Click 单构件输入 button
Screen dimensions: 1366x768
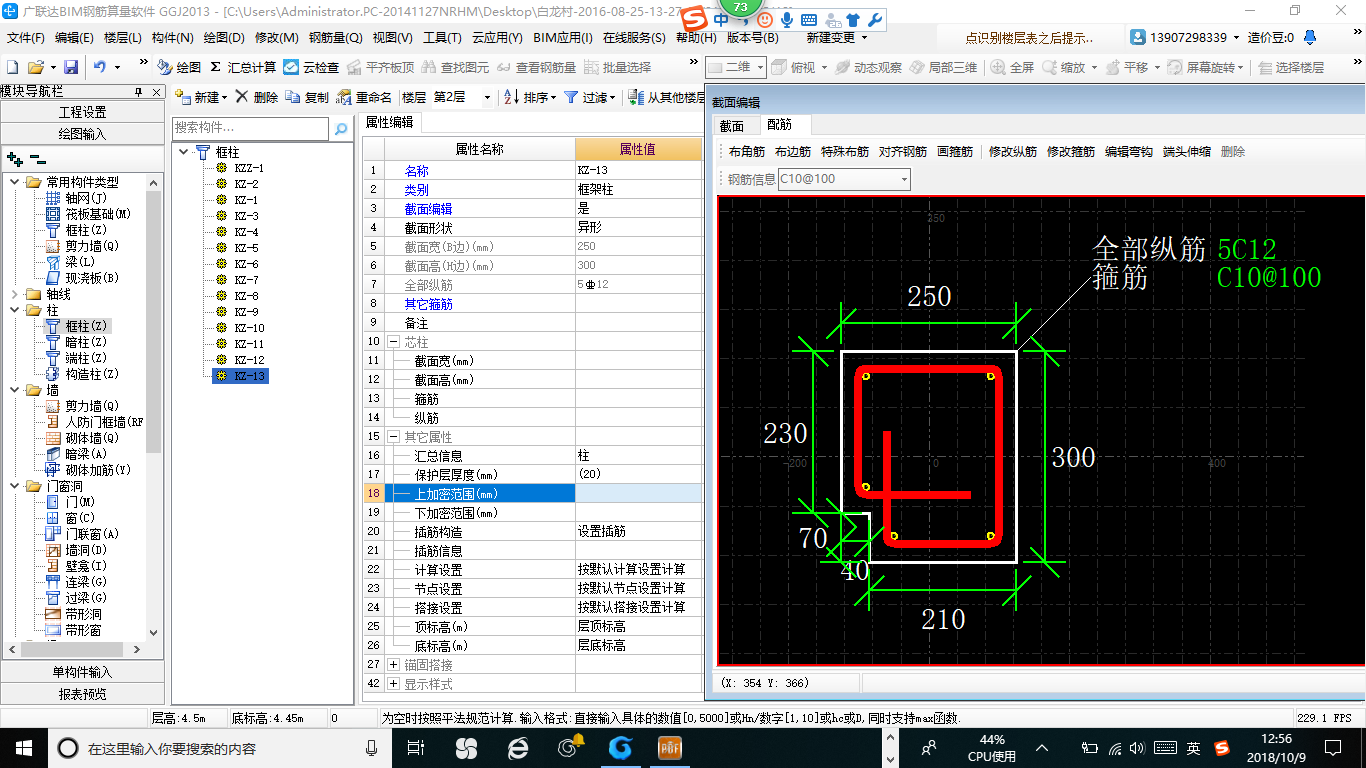pyautogui.click(x=82, y=672)
